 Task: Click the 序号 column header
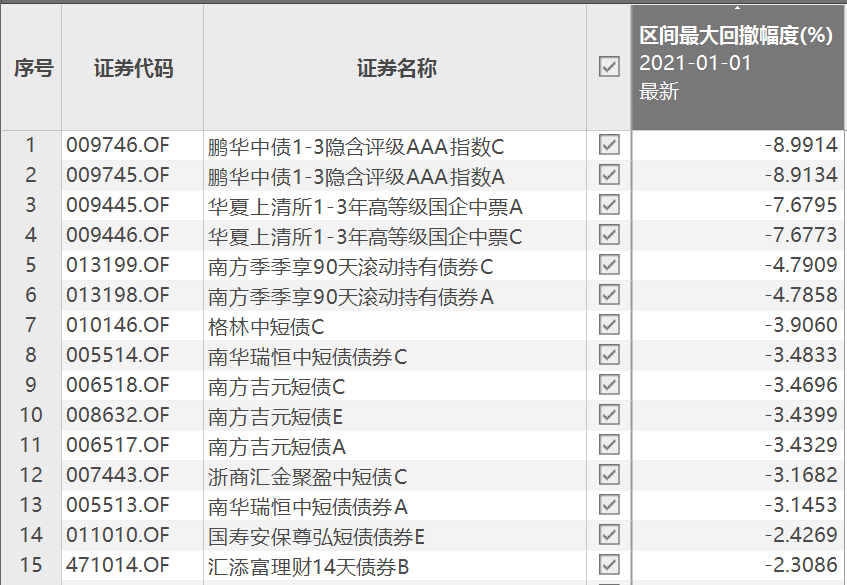(x=31, y=63)
